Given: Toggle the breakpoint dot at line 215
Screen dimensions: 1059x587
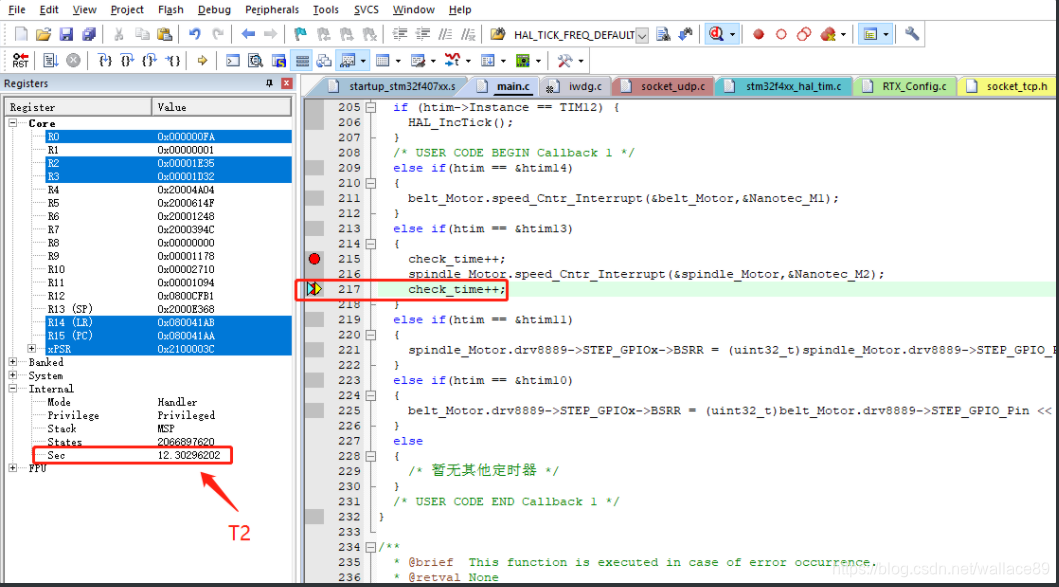Looking at the screenshot, I should tap(314, 259).
